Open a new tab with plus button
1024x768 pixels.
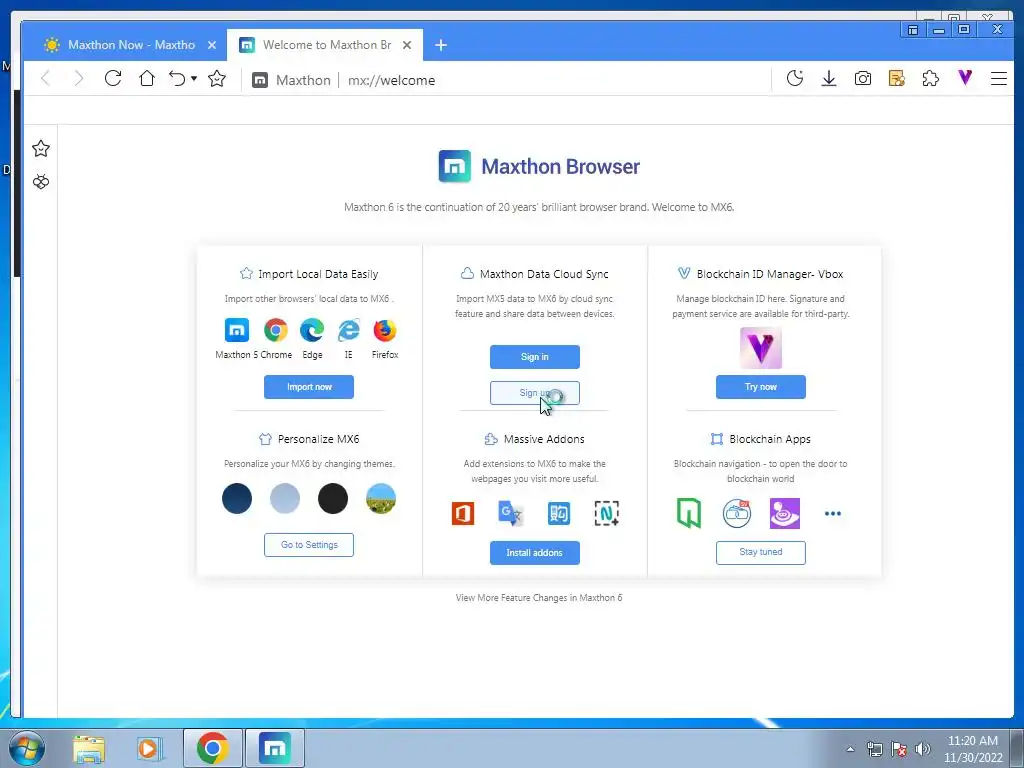coord(441,45)
